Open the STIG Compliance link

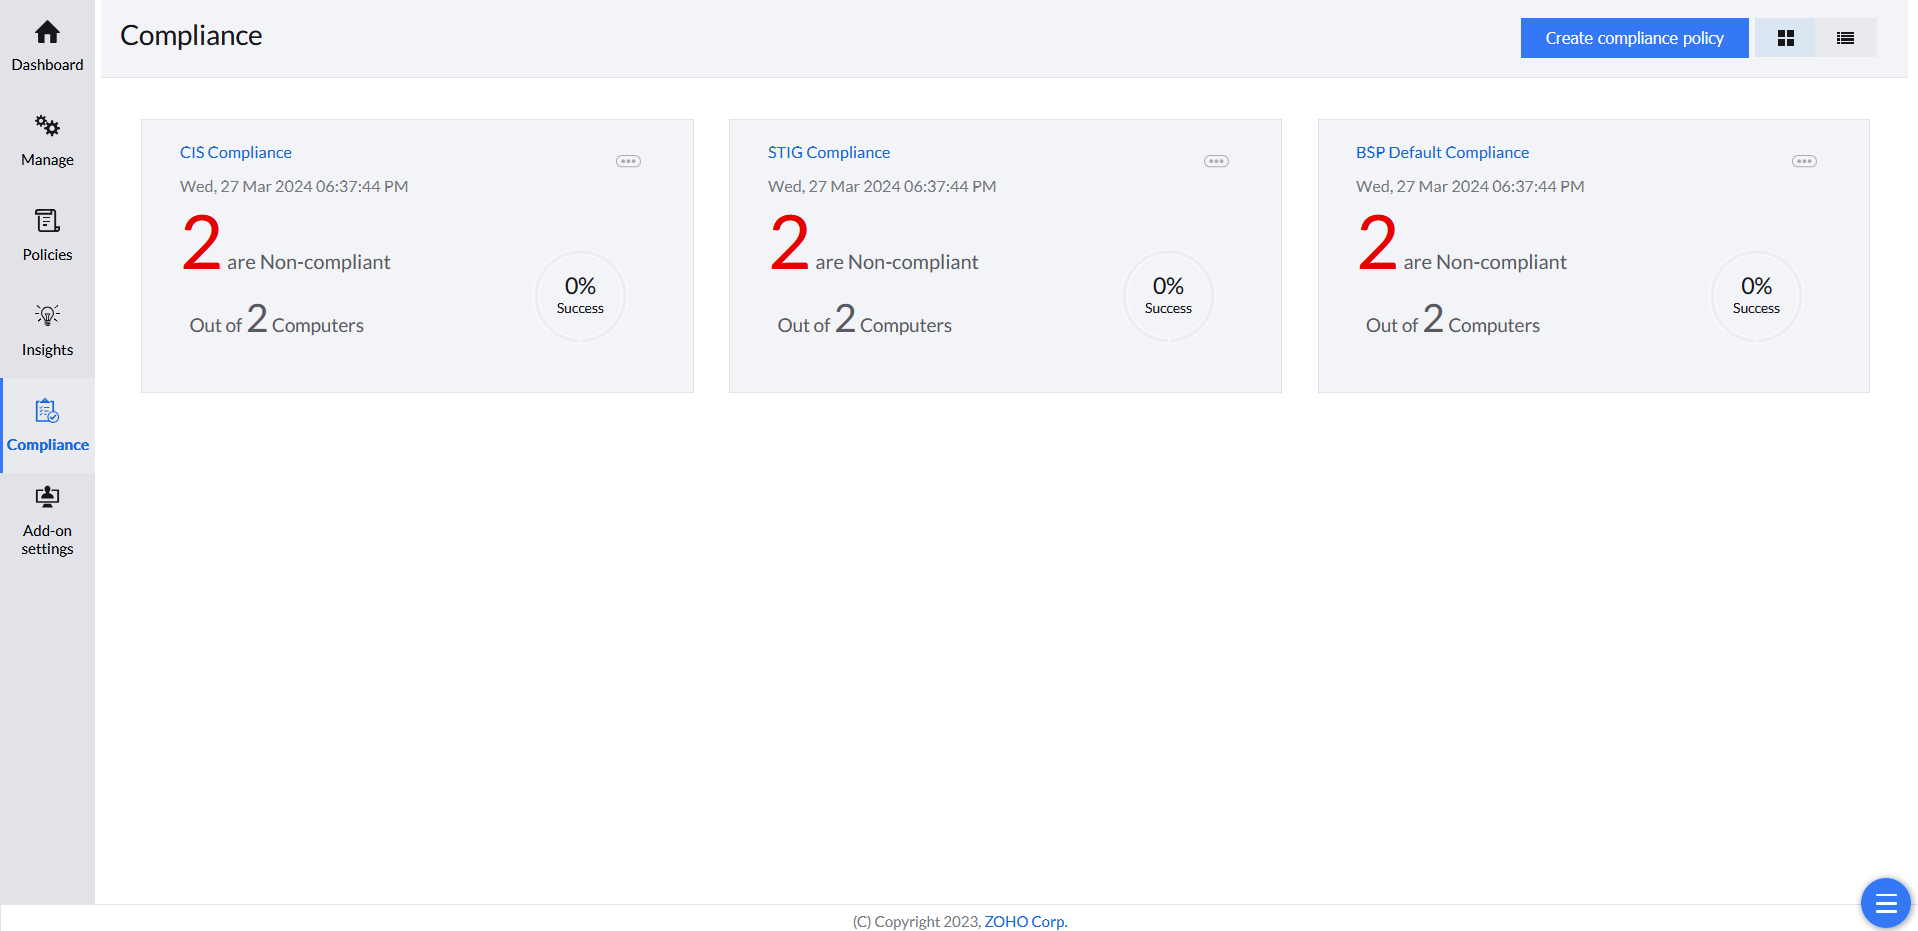point(829,152)
